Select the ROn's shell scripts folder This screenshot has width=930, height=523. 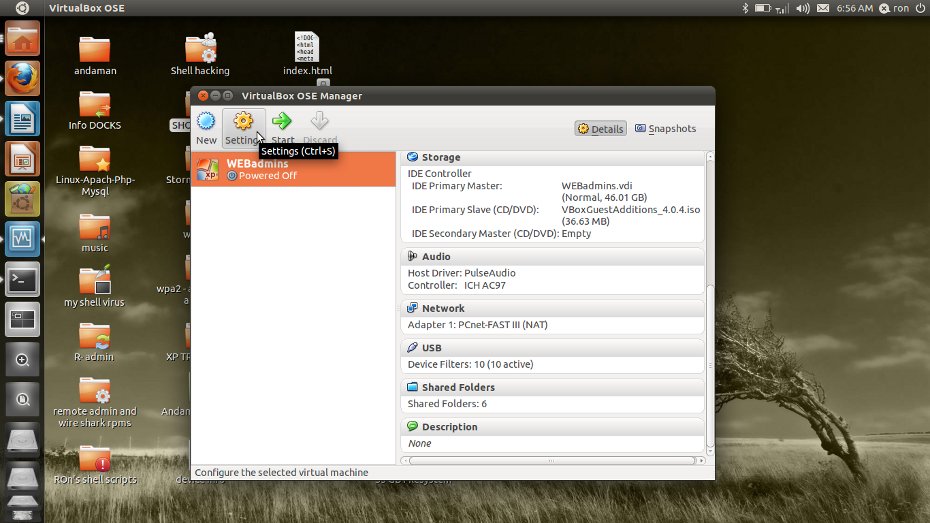tap(95, 465)
